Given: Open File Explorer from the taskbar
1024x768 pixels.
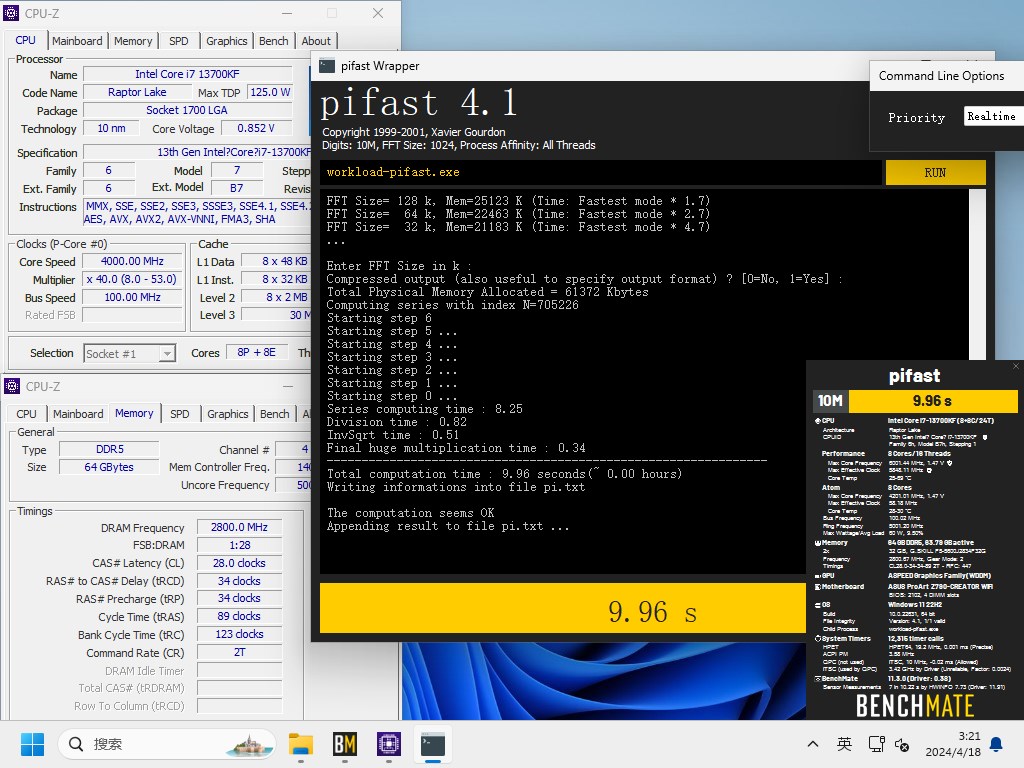Looking at the screenshot, I should coord(301,744).
